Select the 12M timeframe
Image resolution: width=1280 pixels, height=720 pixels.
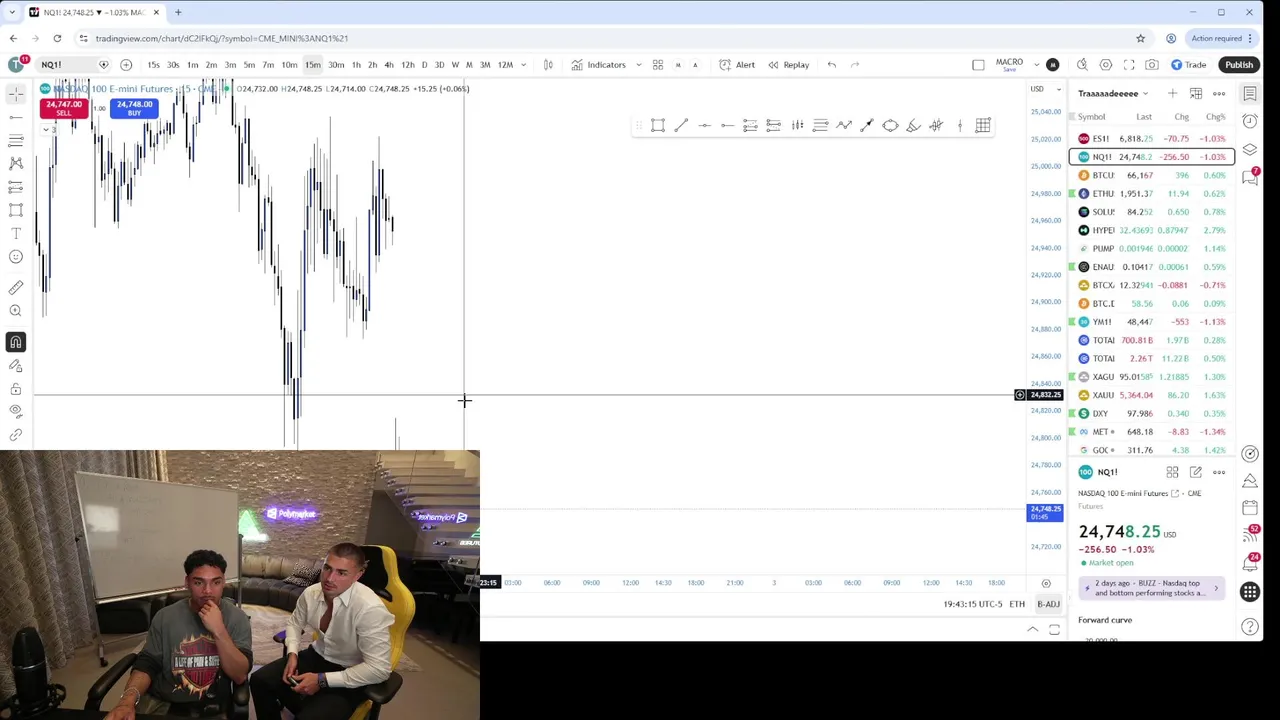(505, 65)
